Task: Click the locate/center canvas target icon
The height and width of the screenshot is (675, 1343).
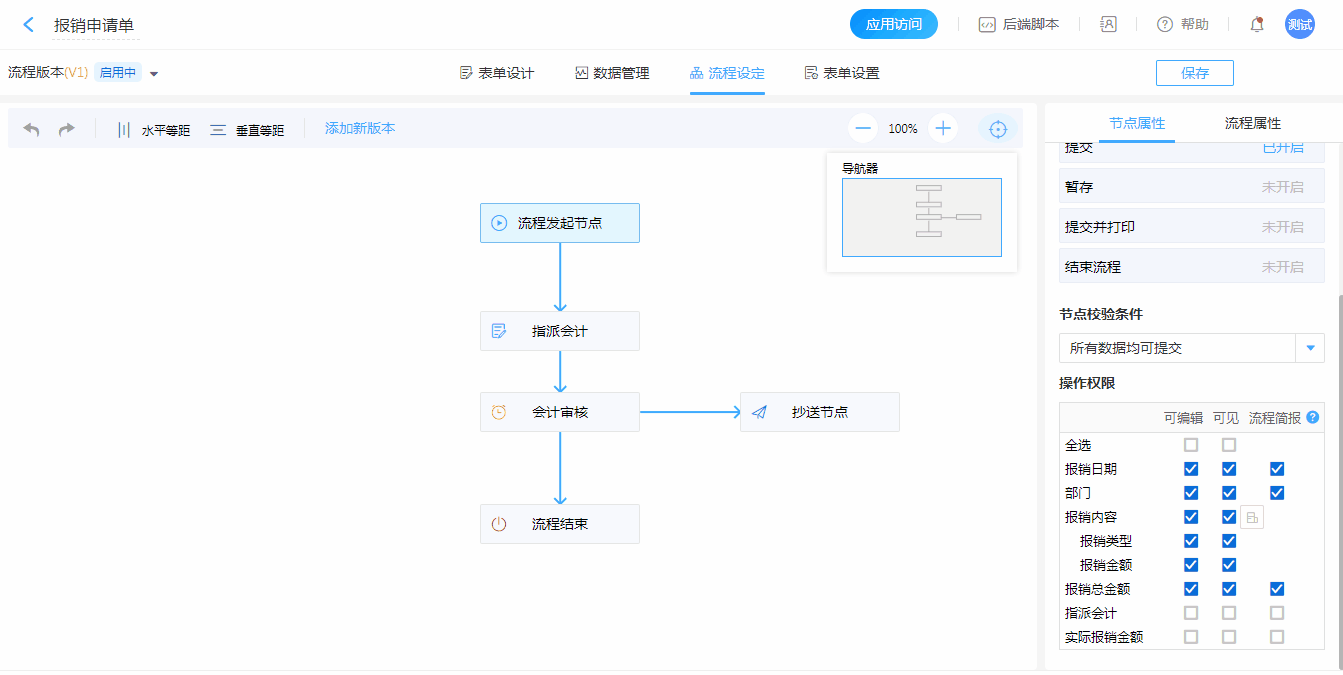Action: (x=997, y=129)
